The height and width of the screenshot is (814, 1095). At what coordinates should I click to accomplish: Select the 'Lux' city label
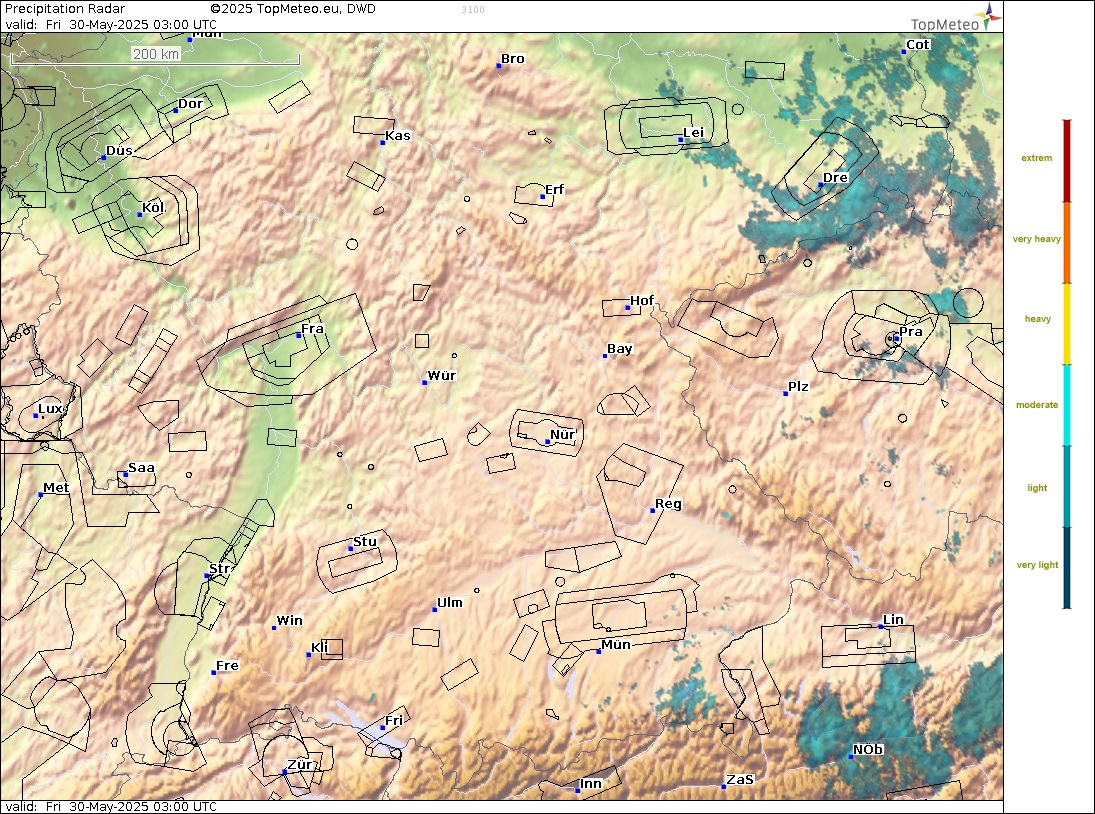pyautogui.click(x=50, y=409)
